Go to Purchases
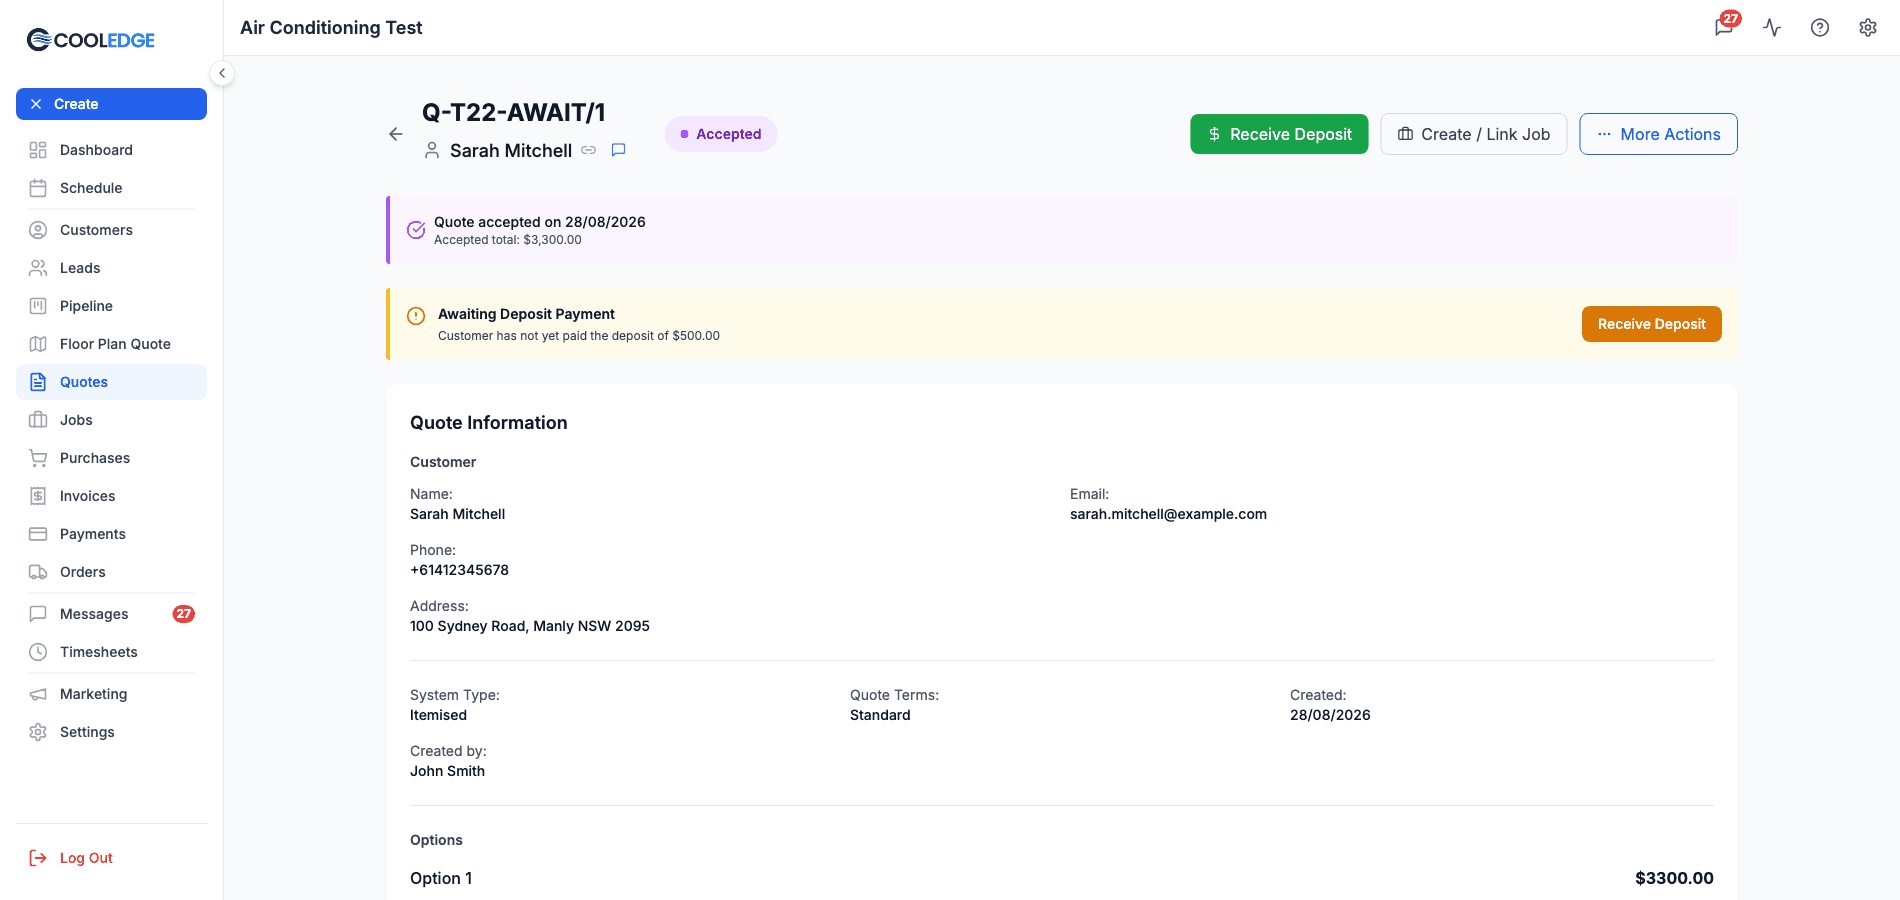 [111, 458]
